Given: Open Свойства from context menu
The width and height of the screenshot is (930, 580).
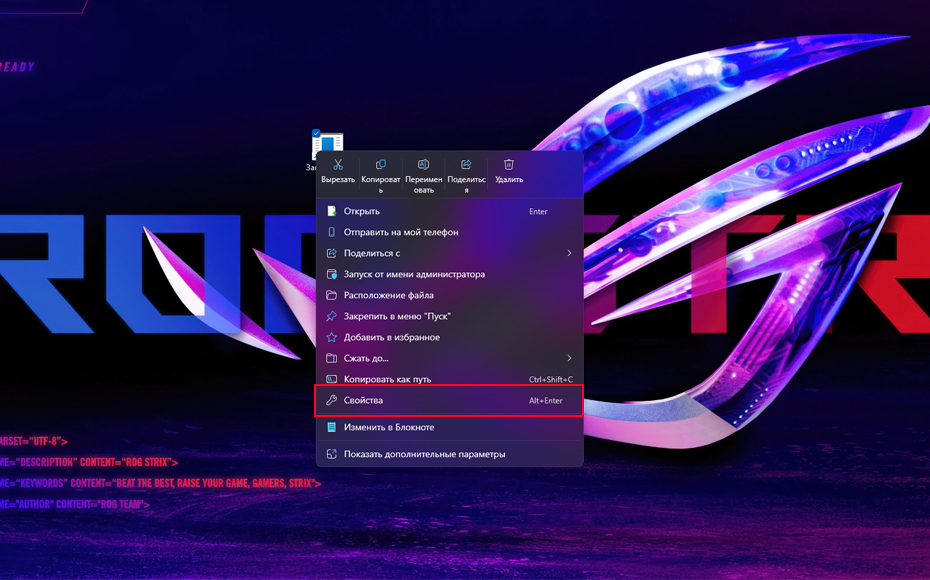Looking at the screenshot, I should point(450,400).
